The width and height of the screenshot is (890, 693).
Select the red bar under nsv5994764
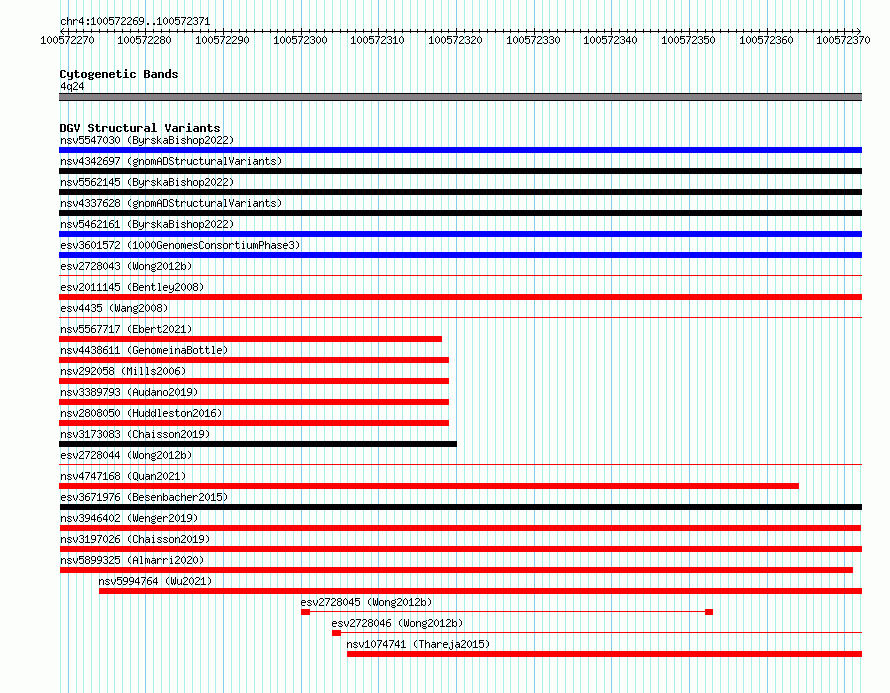point(480,591)
